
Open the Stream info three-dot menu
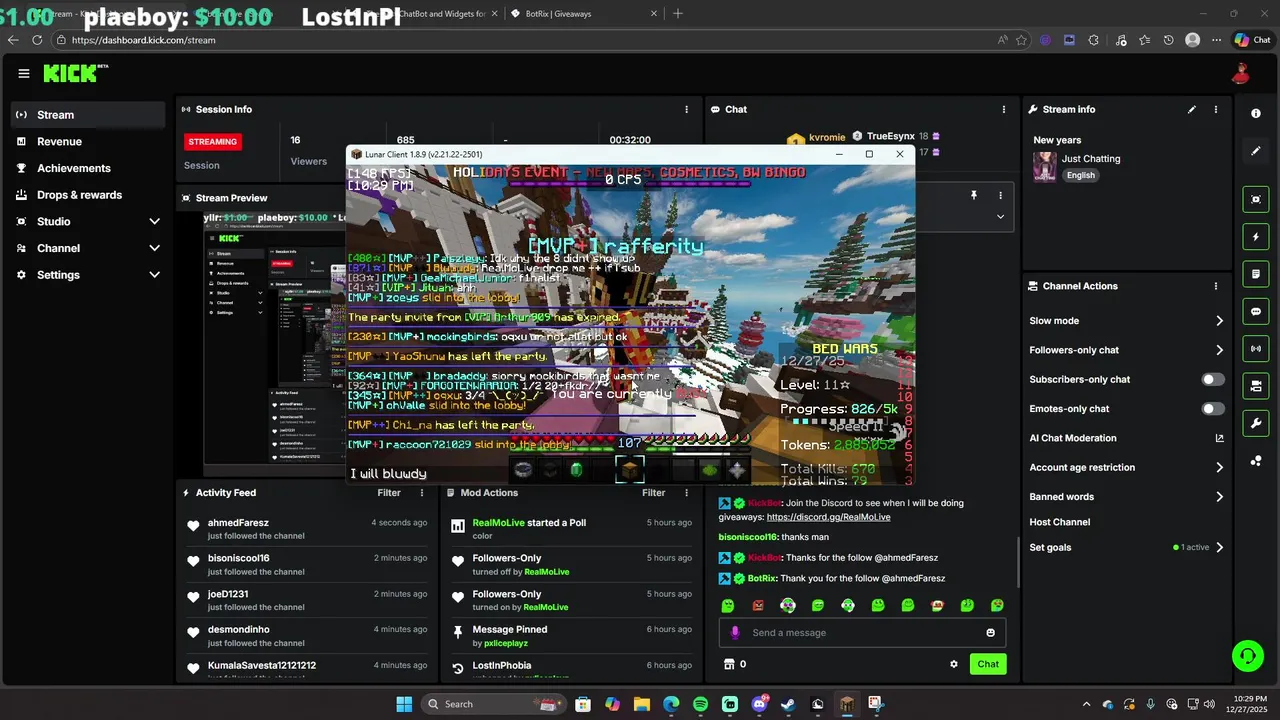(x=1216, y=109)
